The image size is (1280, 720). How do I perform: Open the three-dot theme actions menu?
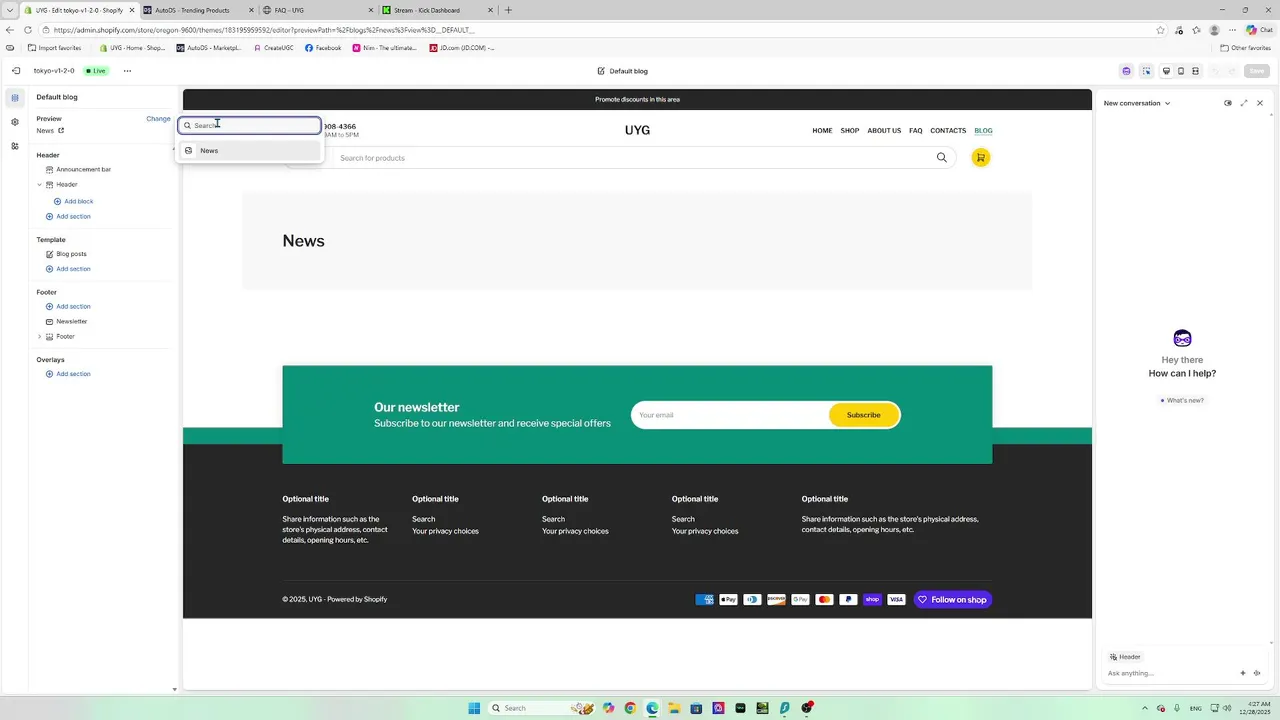click(127, 71)
